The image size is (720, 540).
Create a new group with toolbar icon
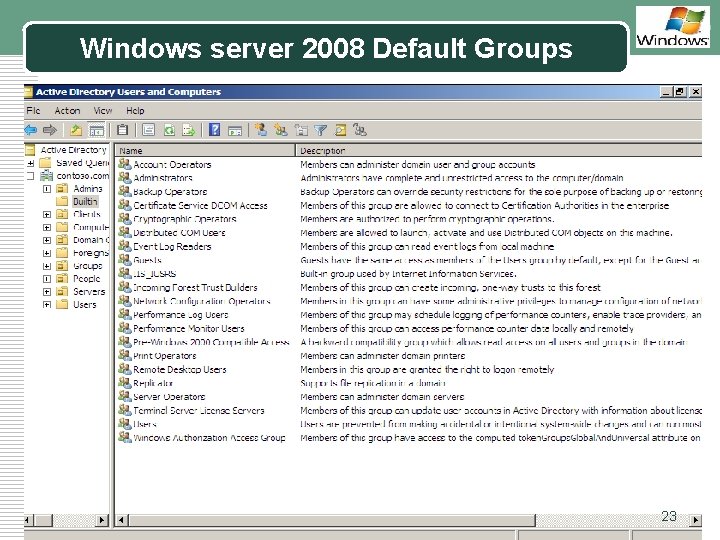click(x=281, y=130)
